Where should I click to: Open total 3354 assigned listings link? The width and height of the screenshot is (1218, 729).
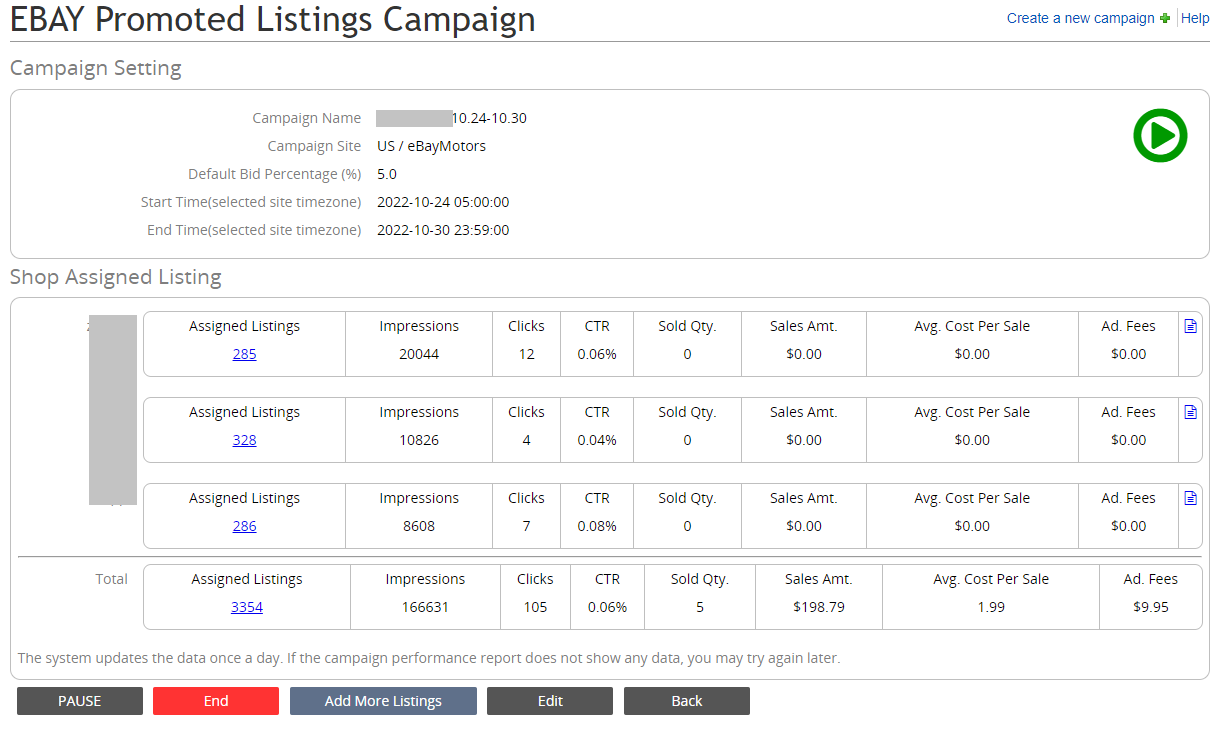(247, 607)
